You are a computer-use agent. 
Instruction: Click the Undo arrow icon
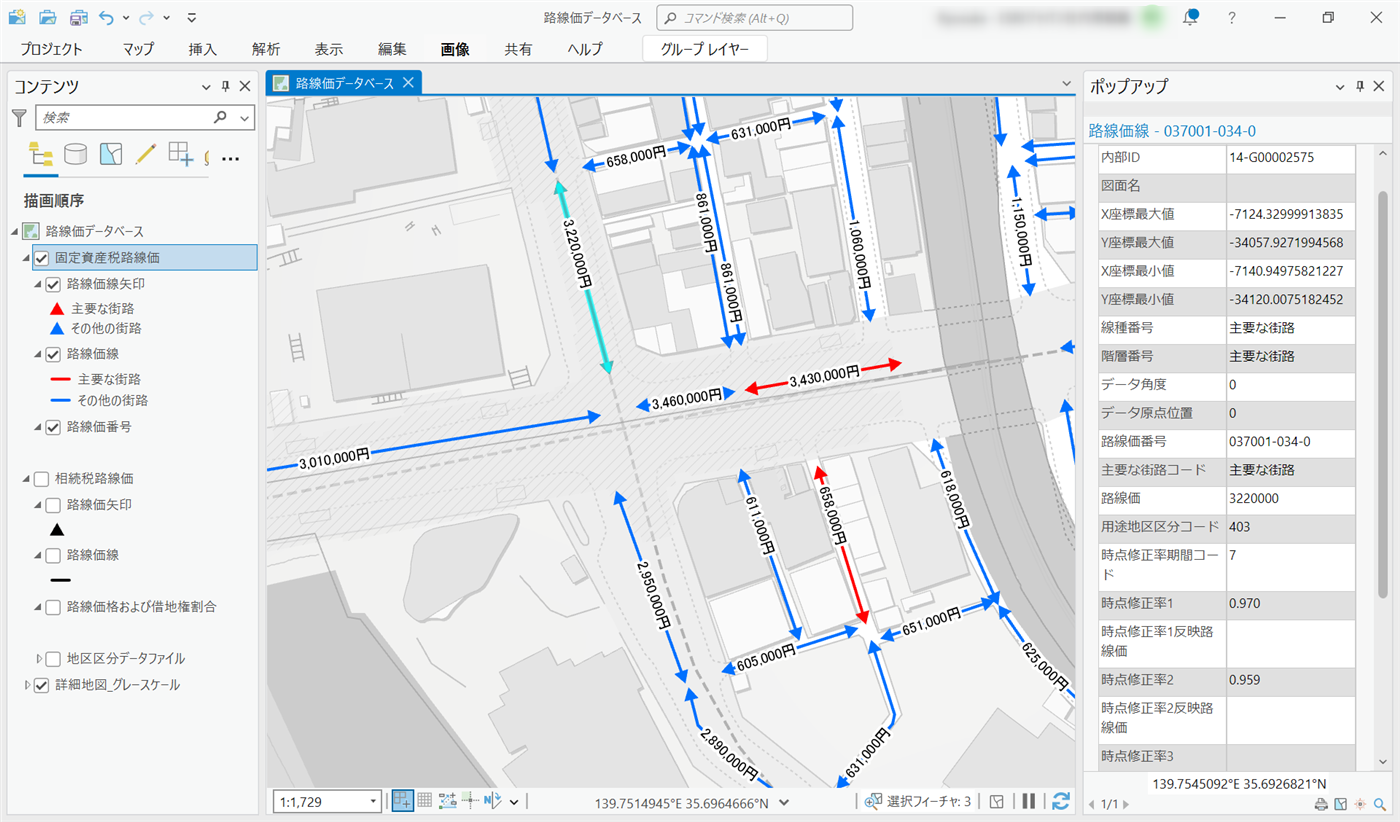click(x=107, y=17)
